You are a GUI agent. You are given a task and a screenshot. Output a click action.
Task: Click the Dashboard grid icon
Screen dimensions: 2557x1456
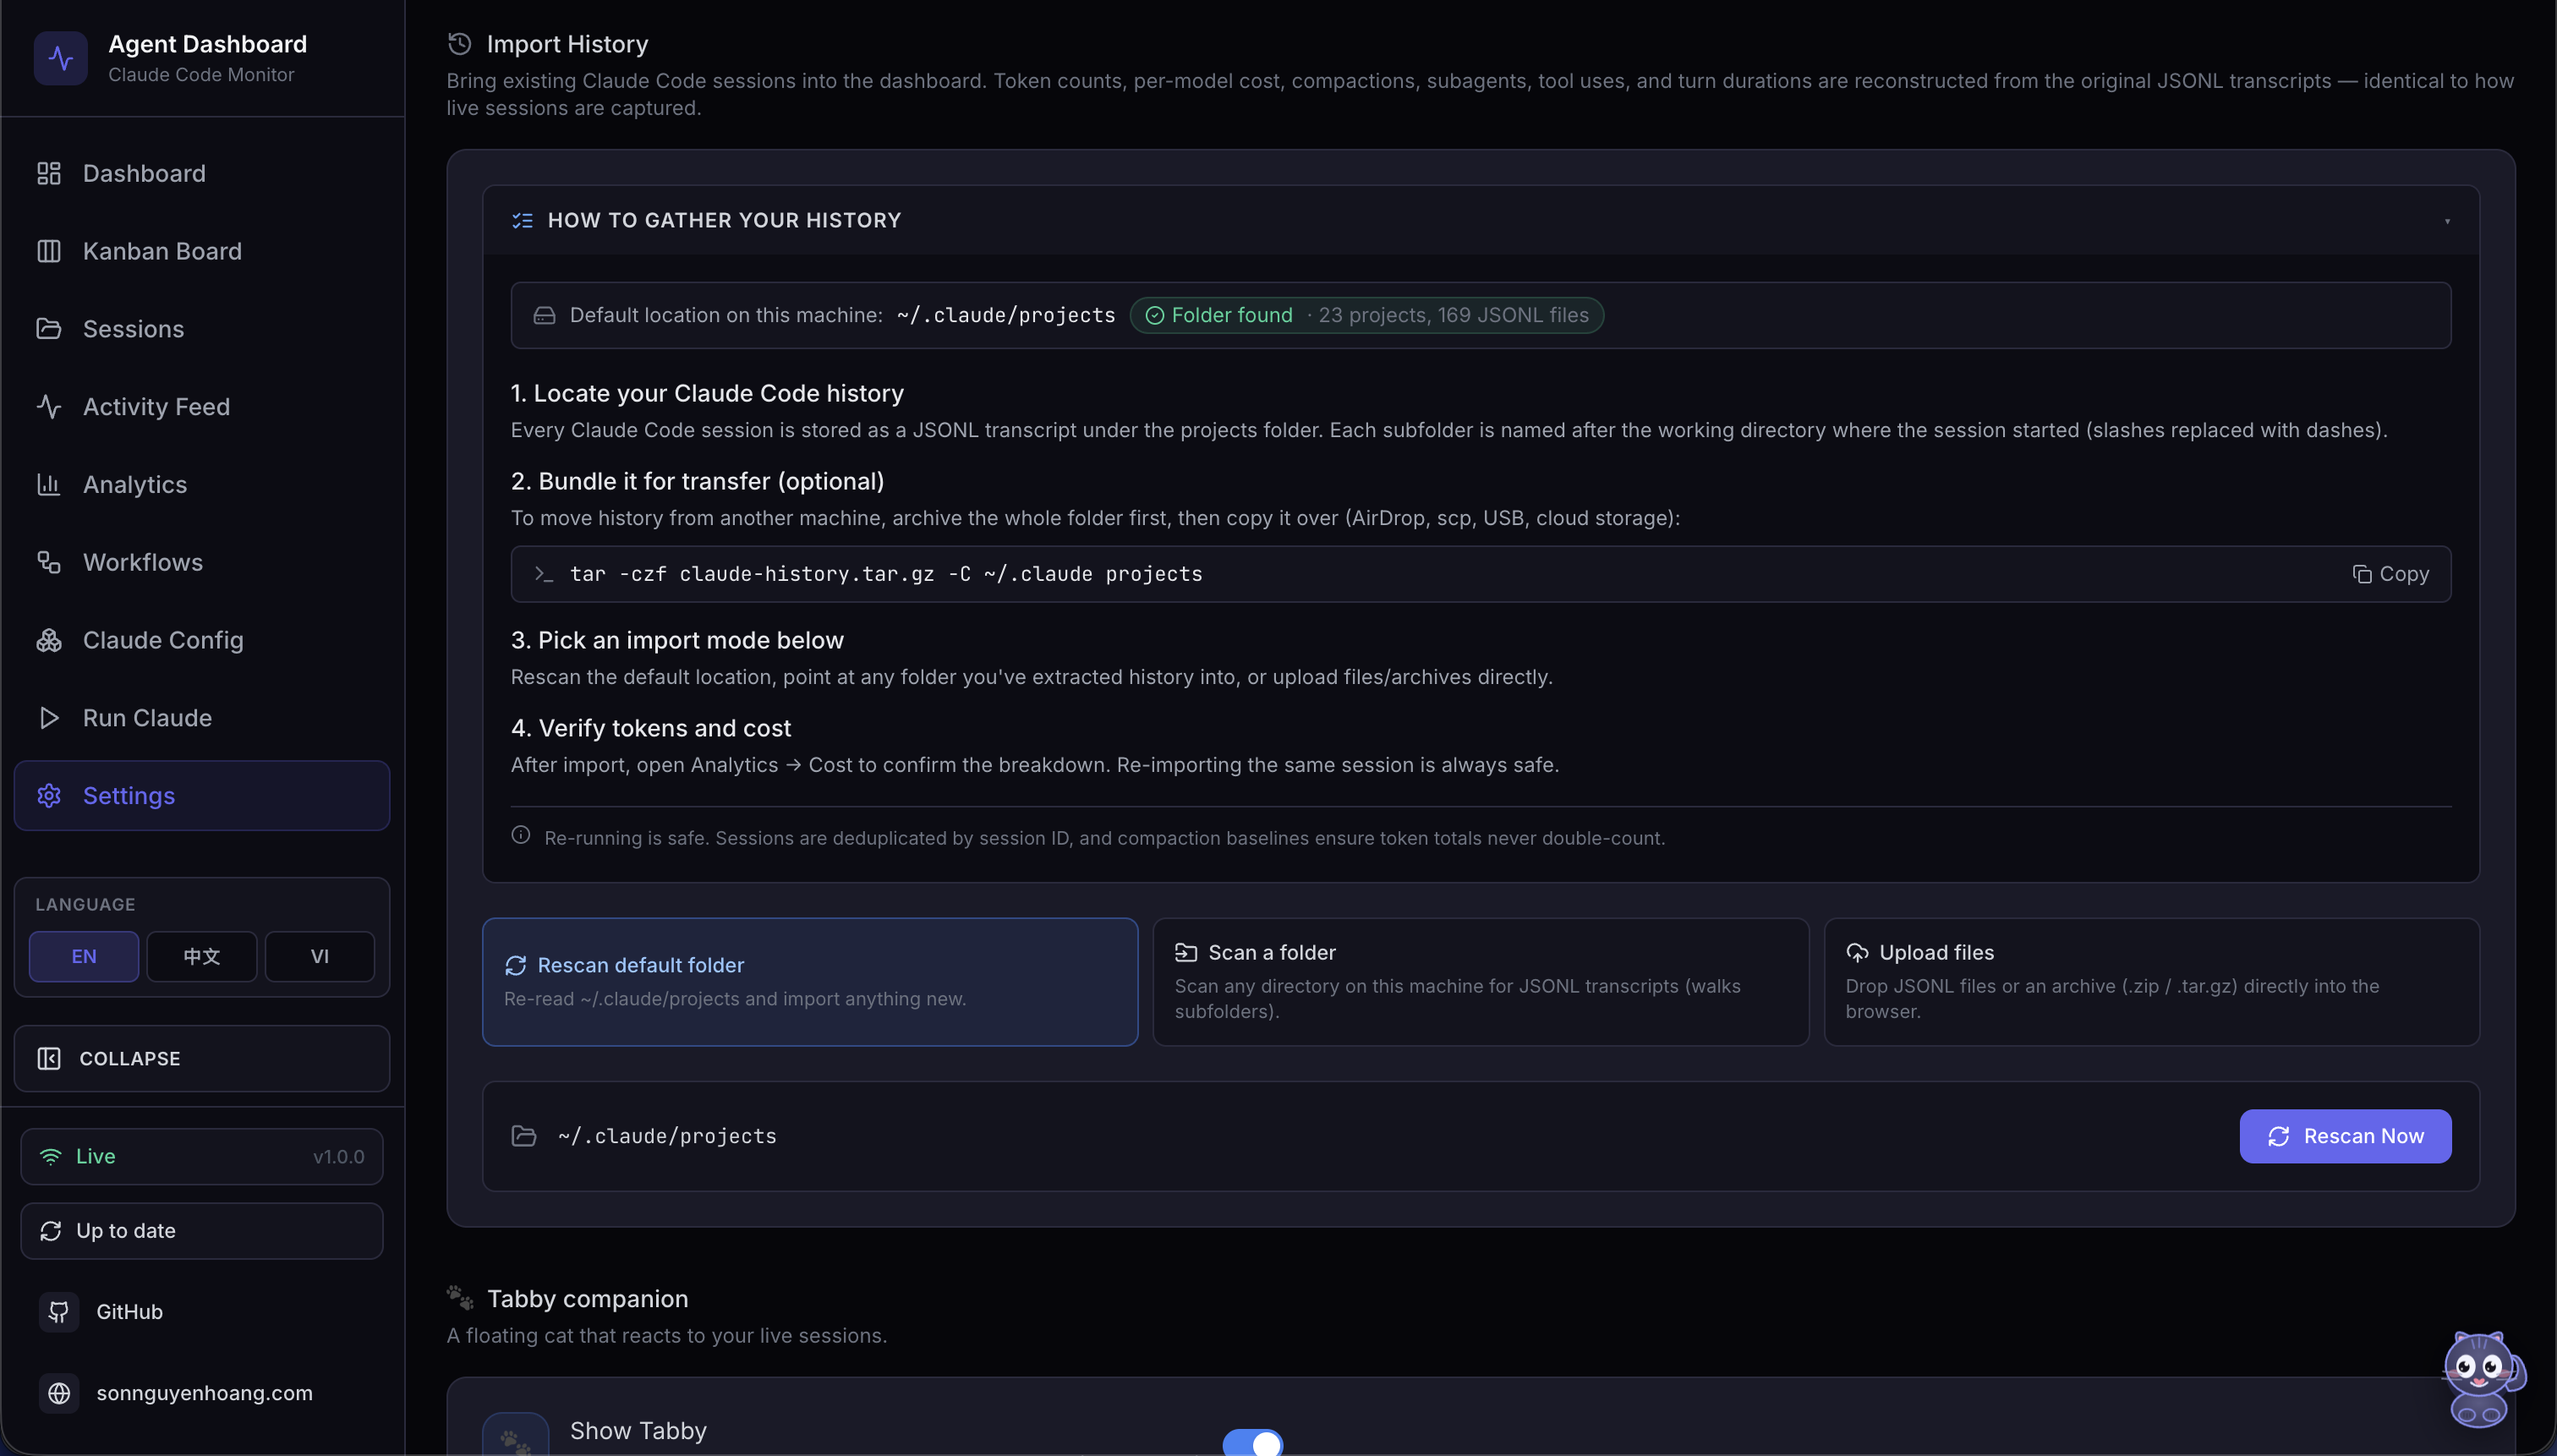point(49,173)
